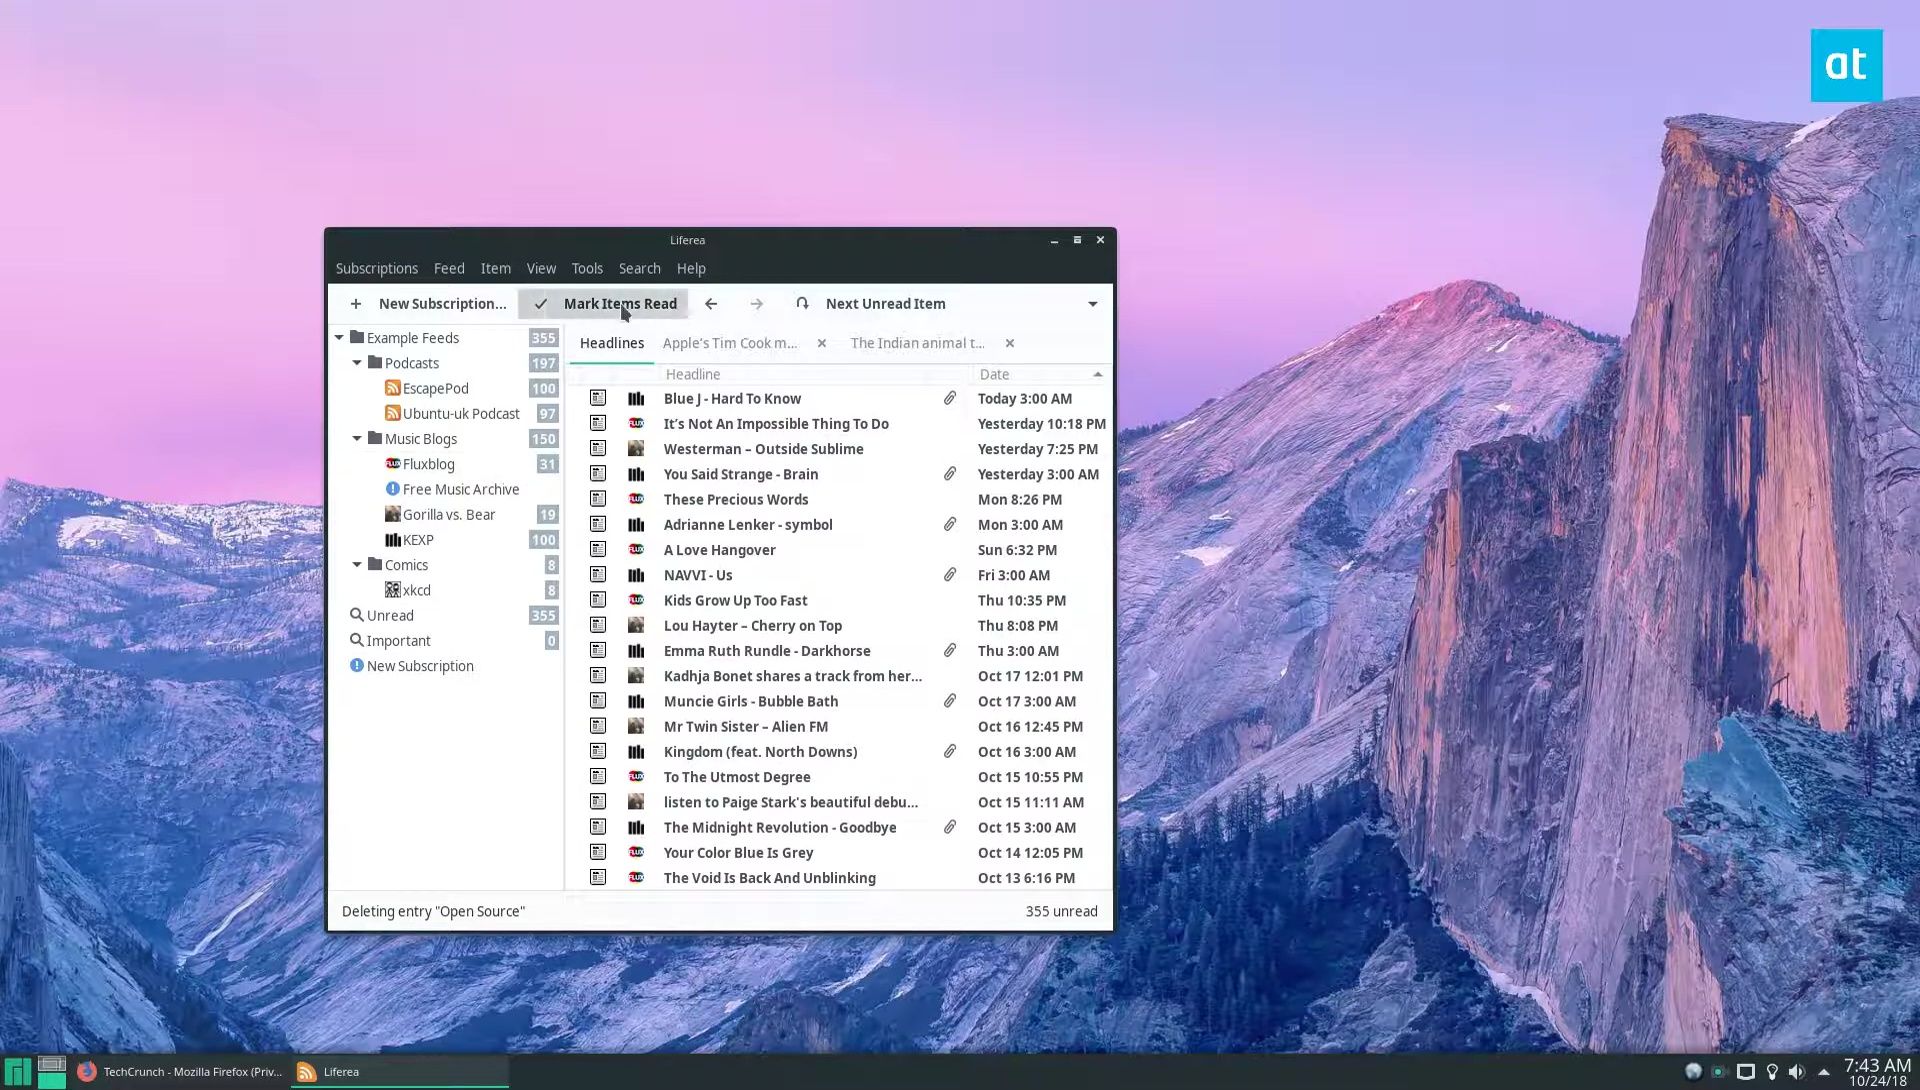Screen dimensions: 1920x1090
Task: Expand hidden system tray icons arrow
Action: (1824, 1072)
